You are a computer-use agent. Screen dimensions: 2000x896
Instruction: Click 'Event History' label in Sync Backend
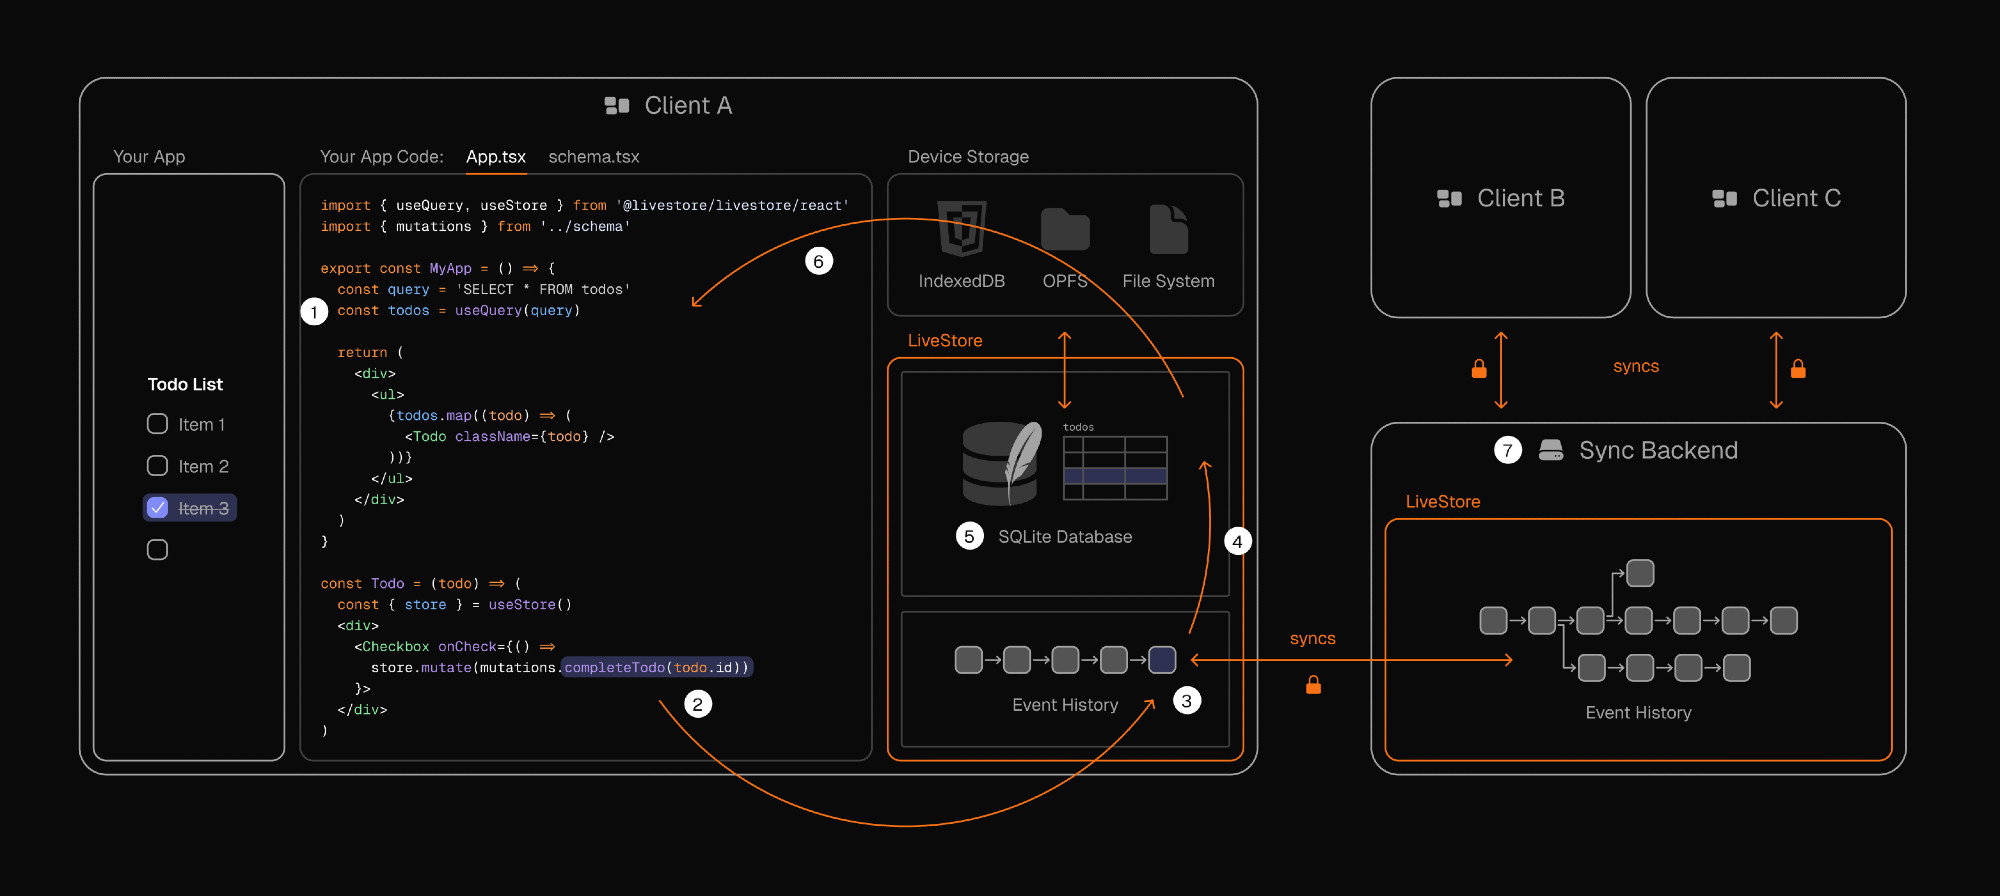pos(1638,713)
